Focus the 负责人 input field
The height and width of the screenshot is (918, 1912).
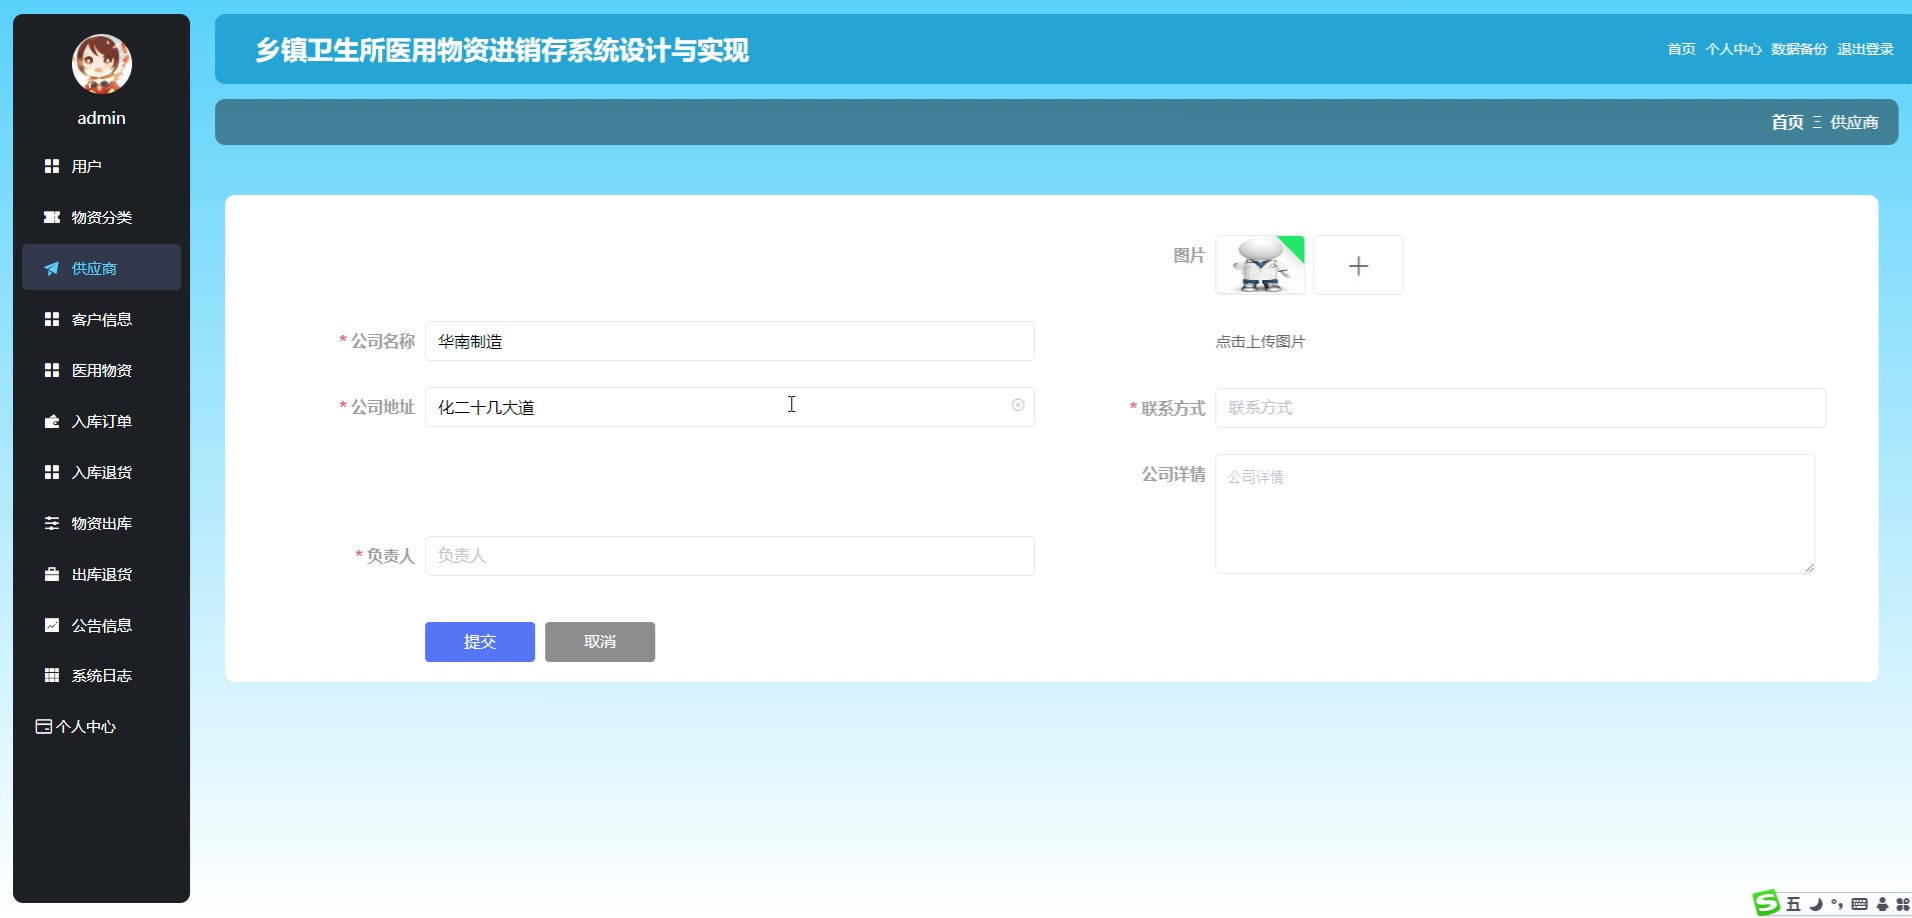click(730, 556)
